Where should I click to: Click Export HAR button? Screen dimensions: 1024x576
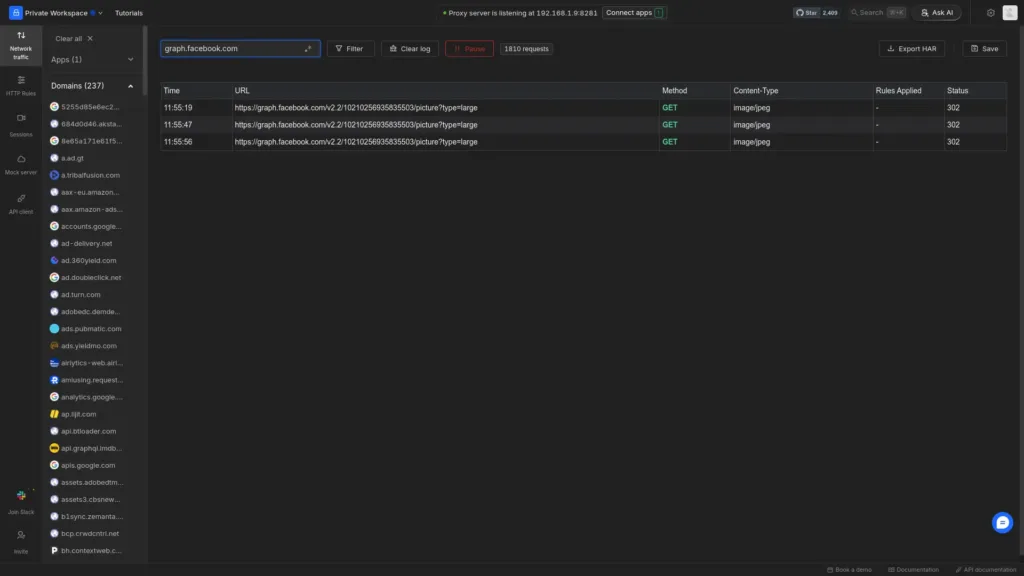coord(912,48)
